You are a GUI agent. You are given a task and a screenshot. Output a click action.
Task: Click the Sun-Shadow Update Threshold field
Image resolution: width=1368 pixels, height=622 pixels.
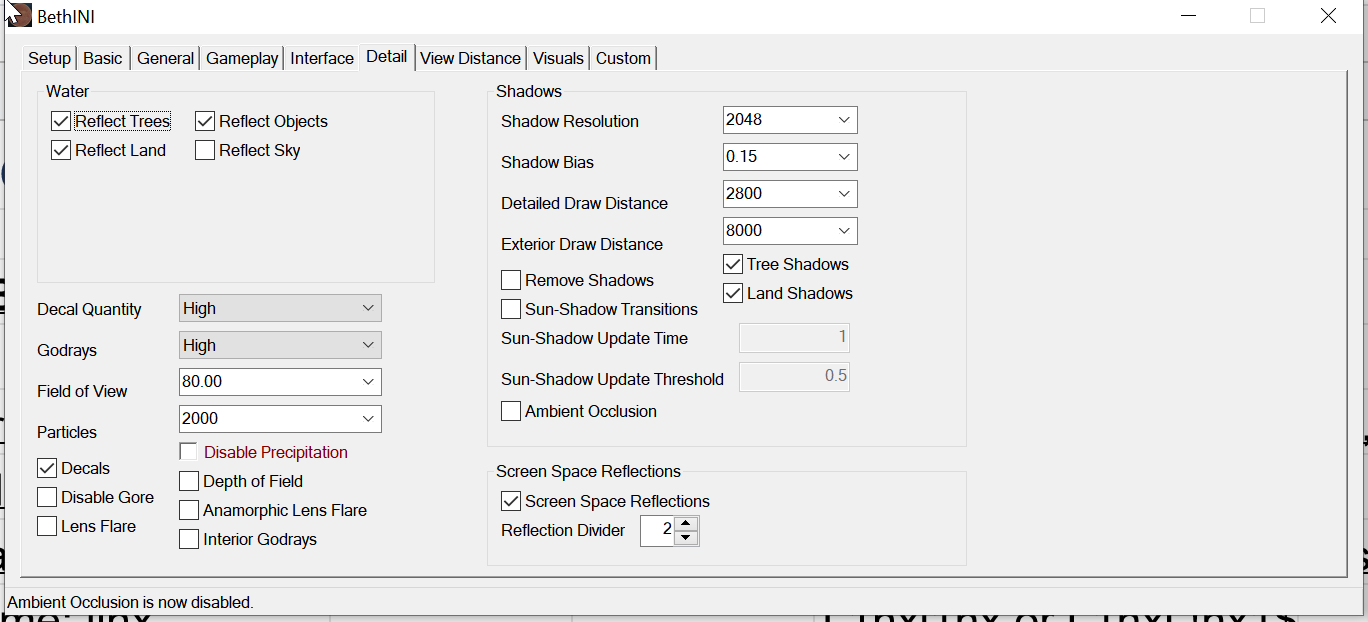click(x=794, y=376)
